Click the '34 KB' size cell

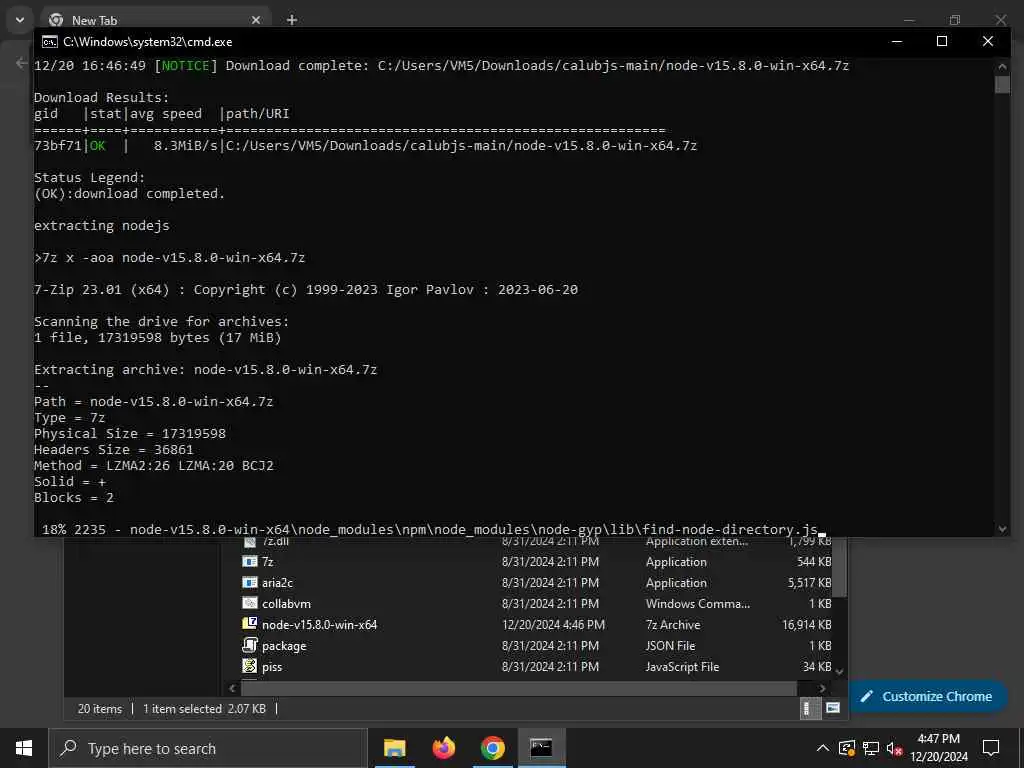coord(817,667)
